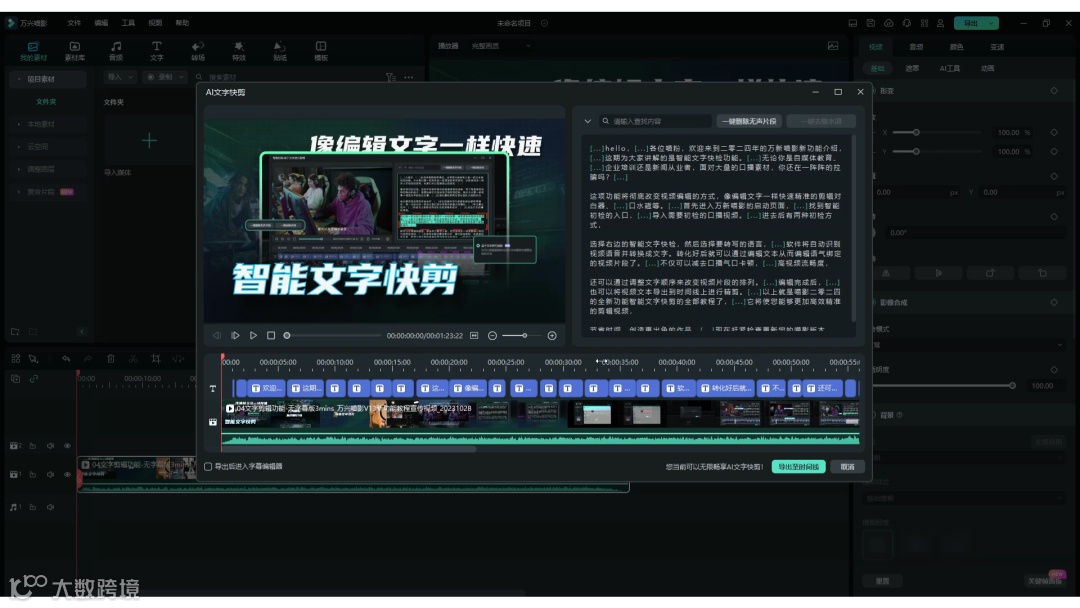
Task: Toggle visibility of the first timeline track
Action: (67, 445)
